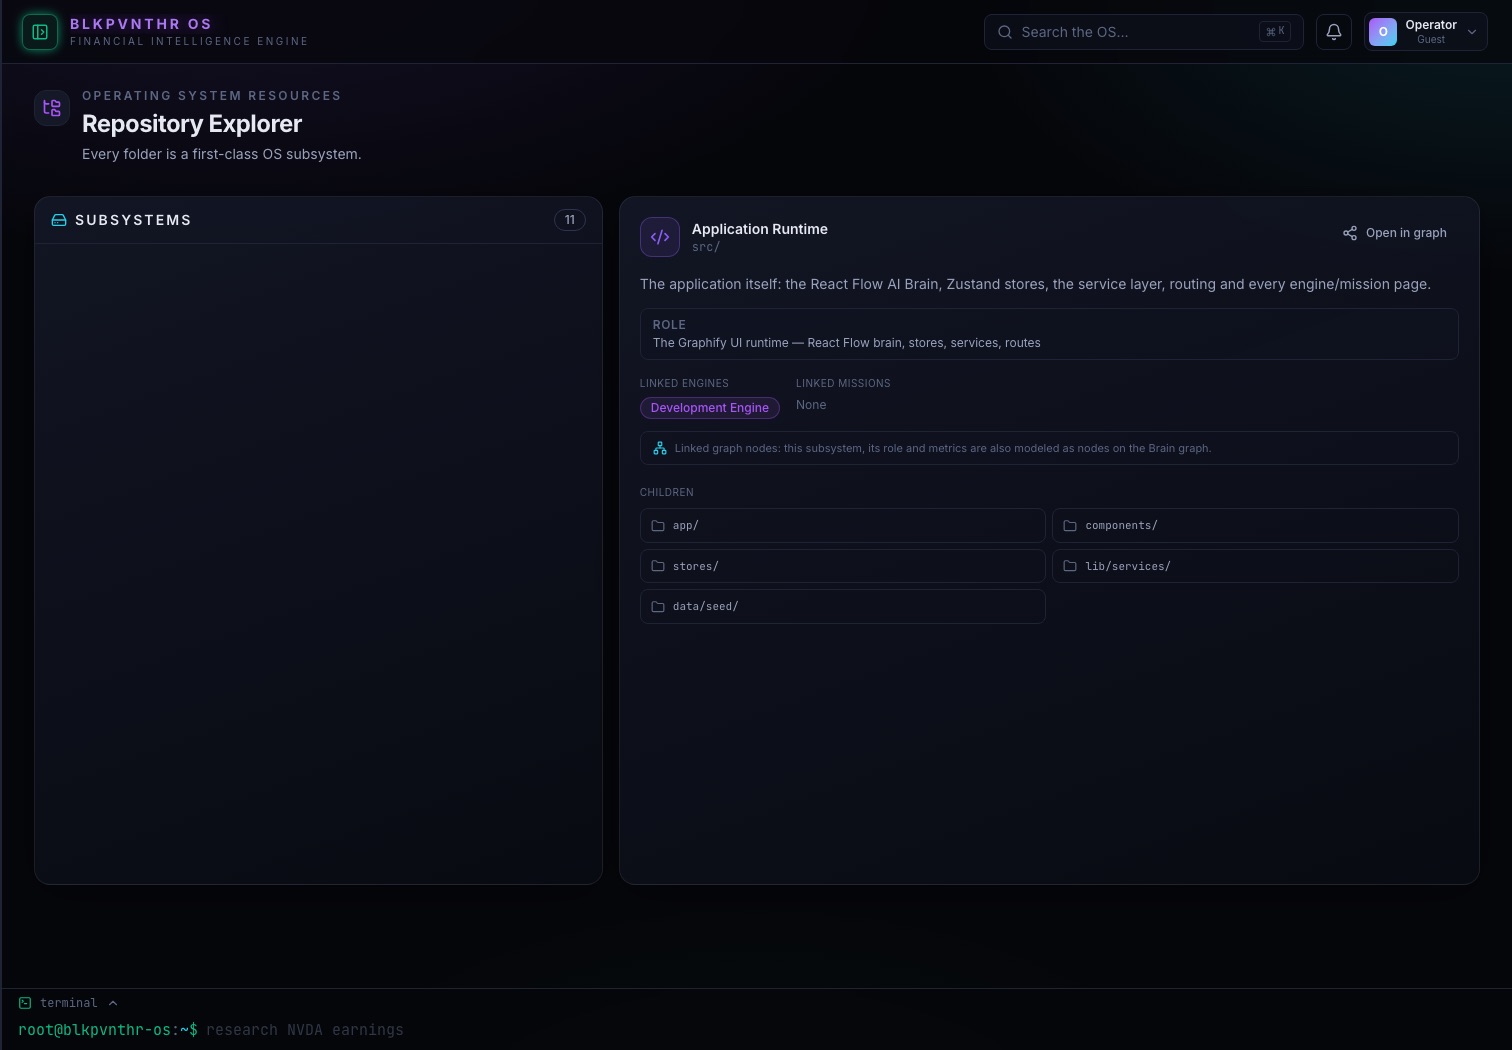Screen dimensions: 1512x1050
Task: Expand the terminal panel chevron
Action: coord(113,1003)
